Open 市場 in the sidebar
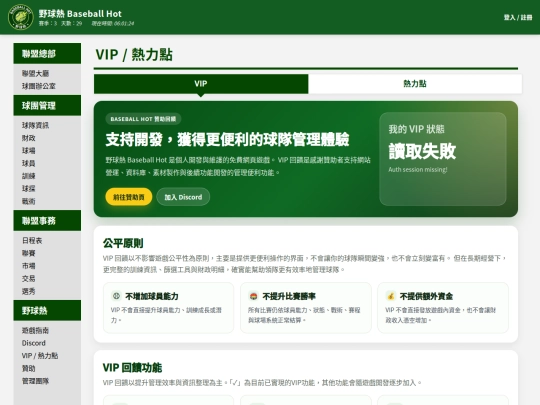This screenshot has height=405, width=540. pos(29,266)
